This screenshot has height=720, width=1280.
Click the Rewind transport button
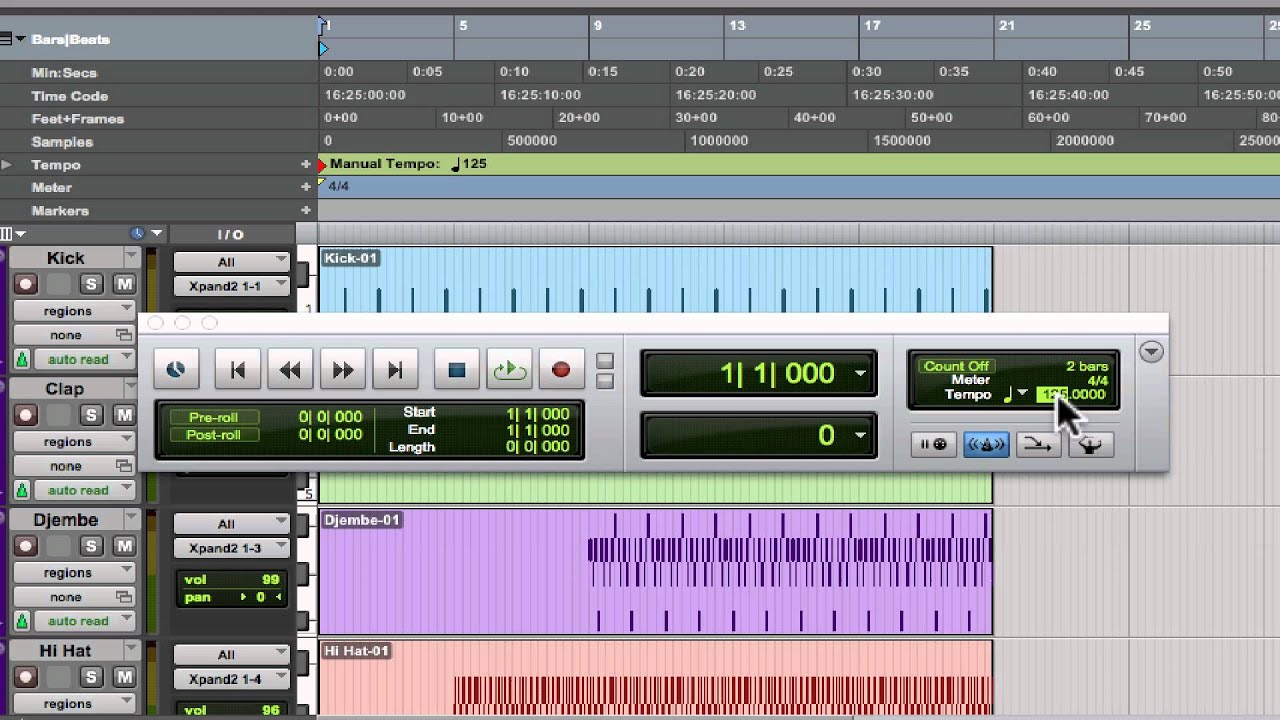(x=290, y=370)
